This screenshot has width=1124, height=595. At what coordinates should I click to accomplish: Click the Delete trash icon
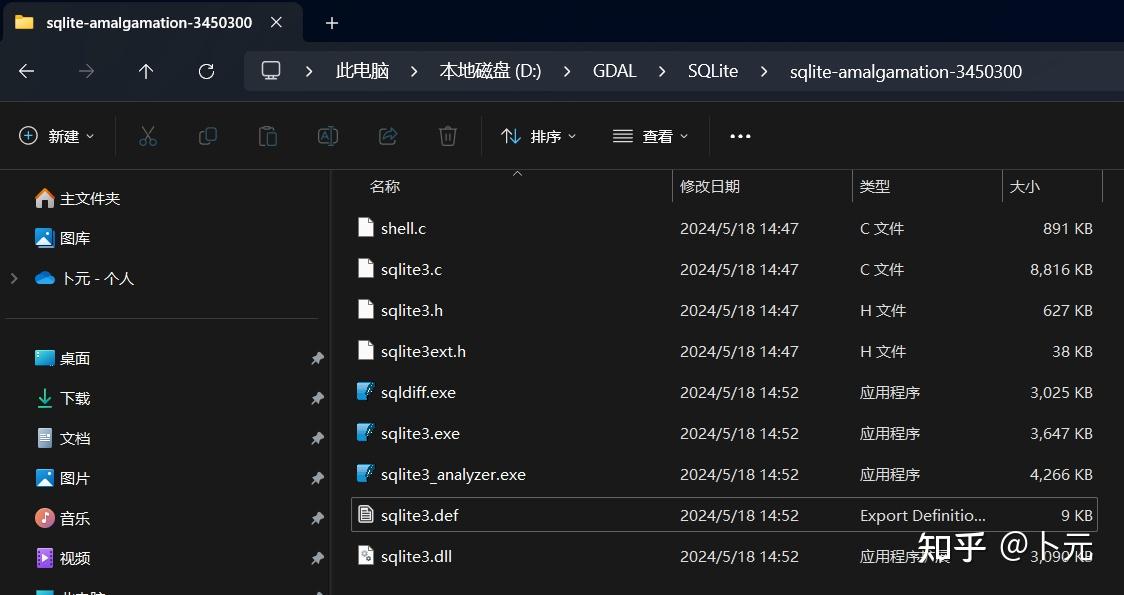click(x=448, y=136)
